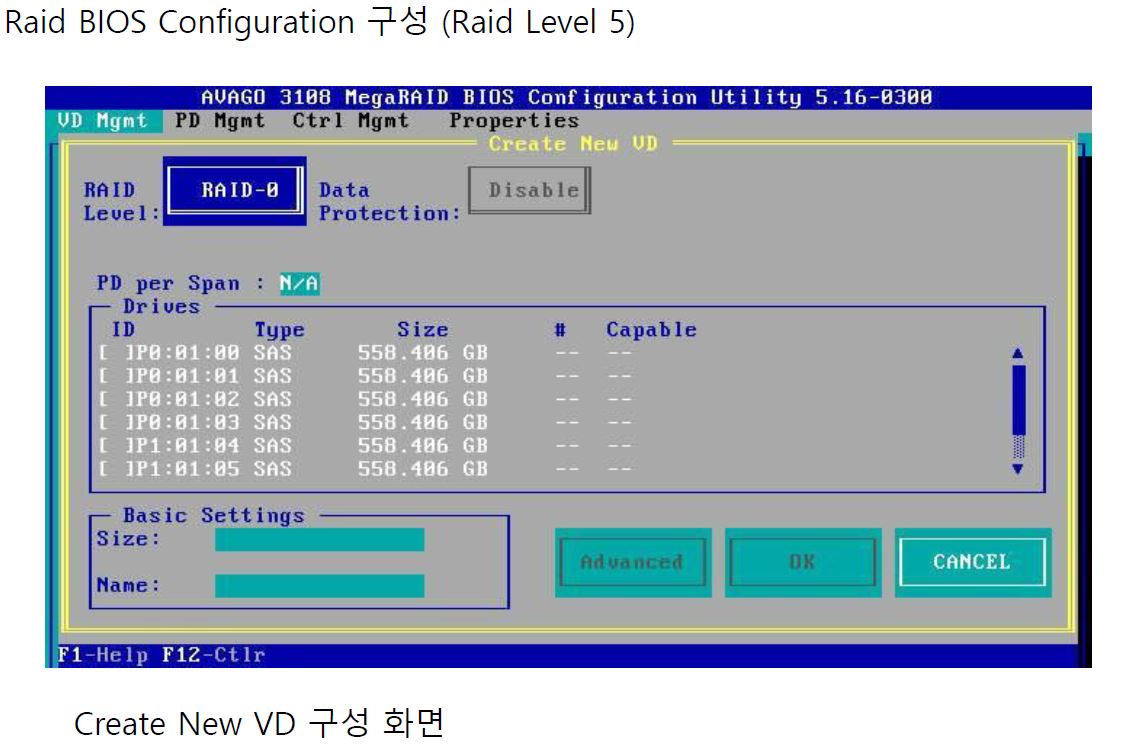Enable drive P0:01:03 checkbox
1144x748 pixels.
click(113, 422)
